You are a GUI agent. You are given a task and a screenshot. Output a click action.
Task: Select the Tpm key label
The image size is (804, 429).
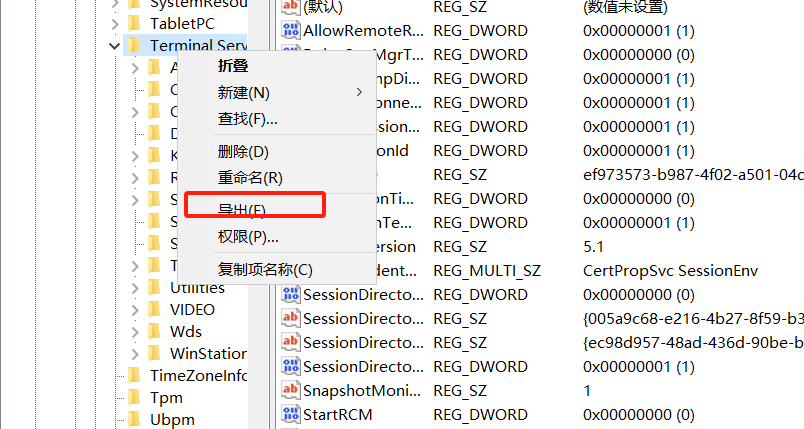tap(166, 398)
